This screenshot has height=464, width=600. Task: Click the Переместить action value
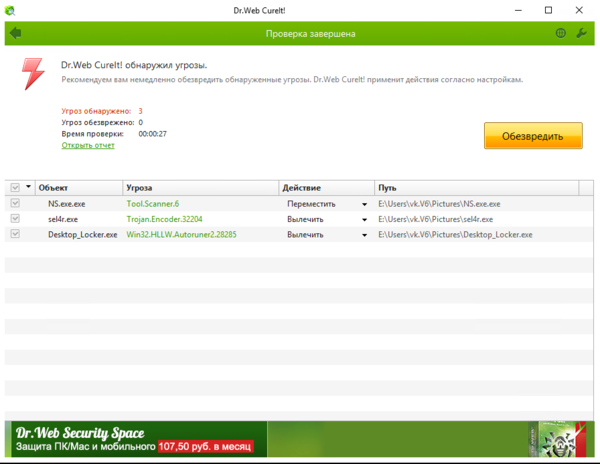pyautogui.click(x=311, y=204)
